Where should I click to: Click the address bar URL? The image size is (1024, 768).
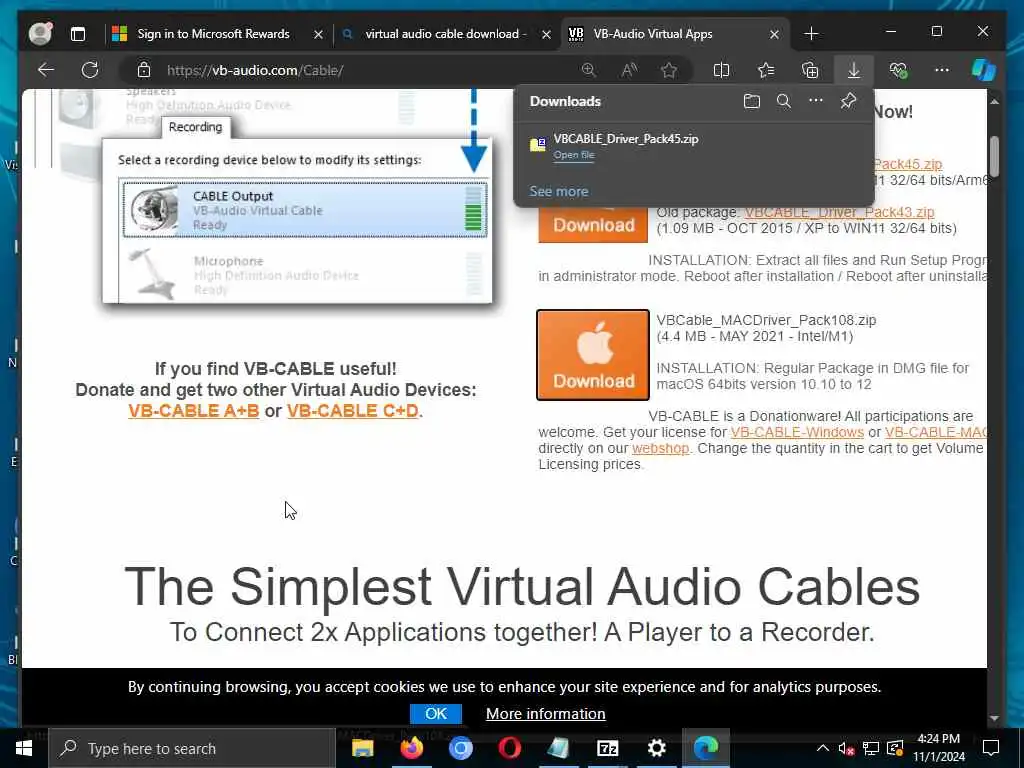tap(255, 71)
